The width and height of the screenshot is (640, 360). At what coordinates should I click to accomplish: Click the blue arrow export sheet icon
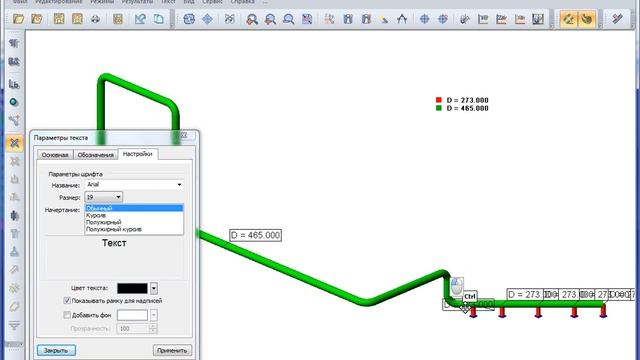(140, 19)
